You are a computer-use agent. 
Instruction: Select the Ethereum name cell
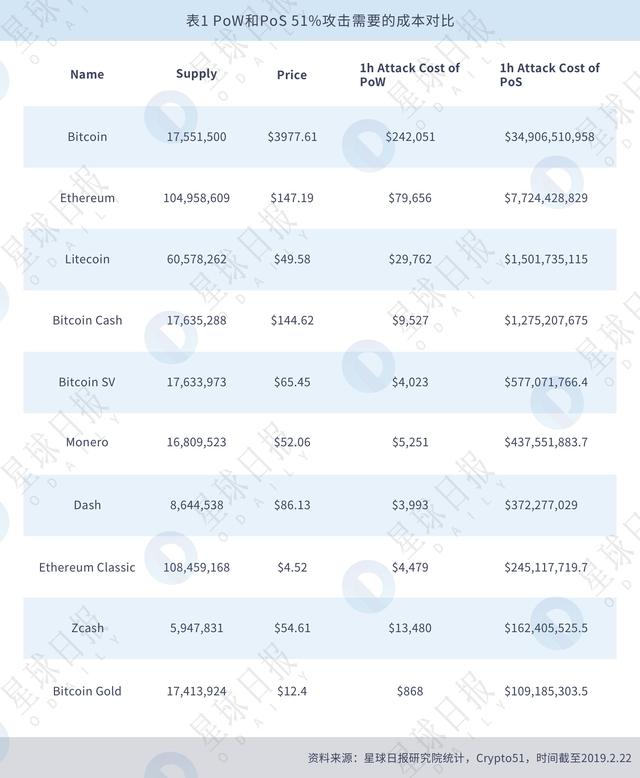87,198
